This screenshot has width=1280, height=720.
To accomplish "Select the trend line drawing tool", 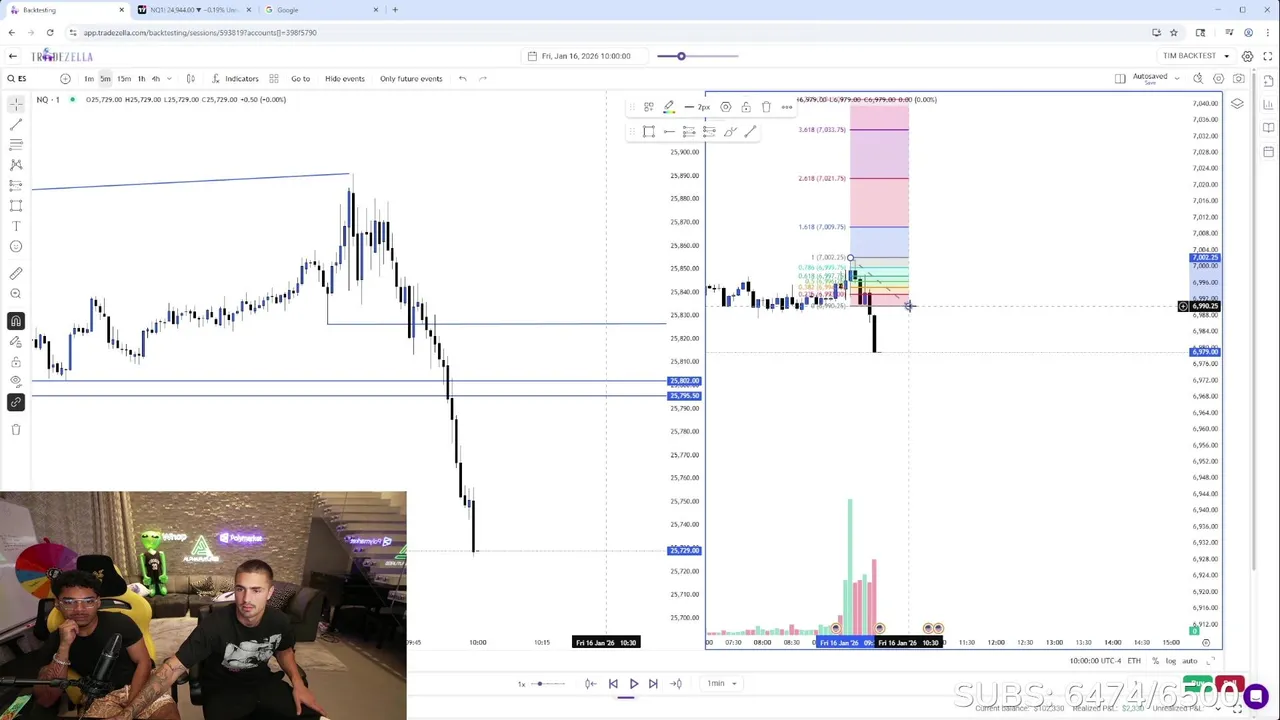I will pyautogui.click(x=16, y=124).
